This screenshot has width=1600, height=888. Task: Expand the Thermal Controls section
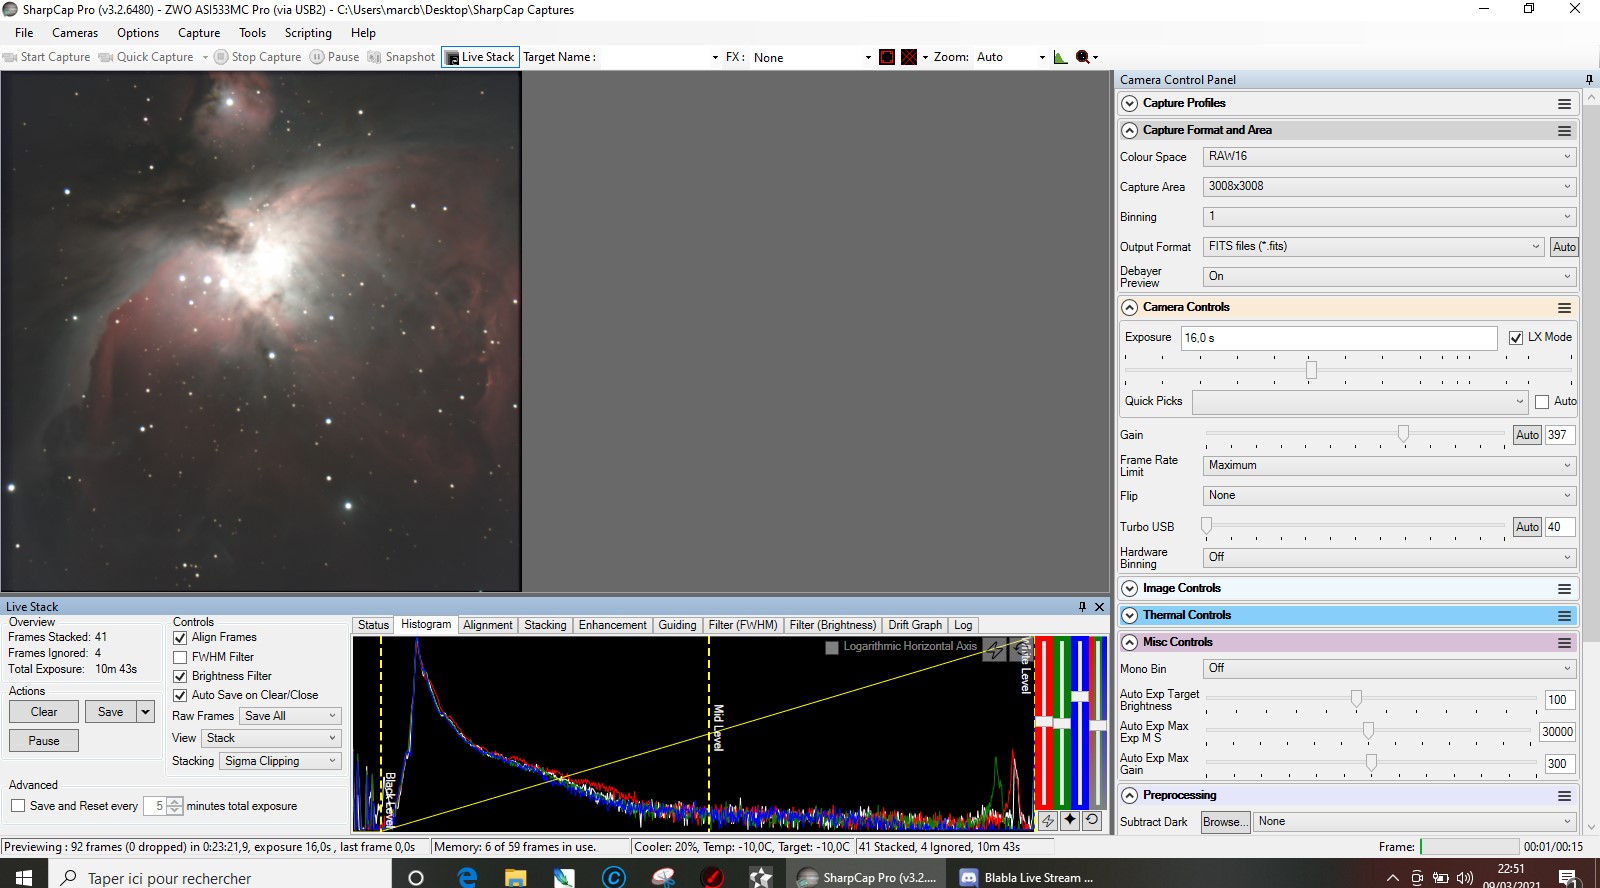coord(1130,616)
